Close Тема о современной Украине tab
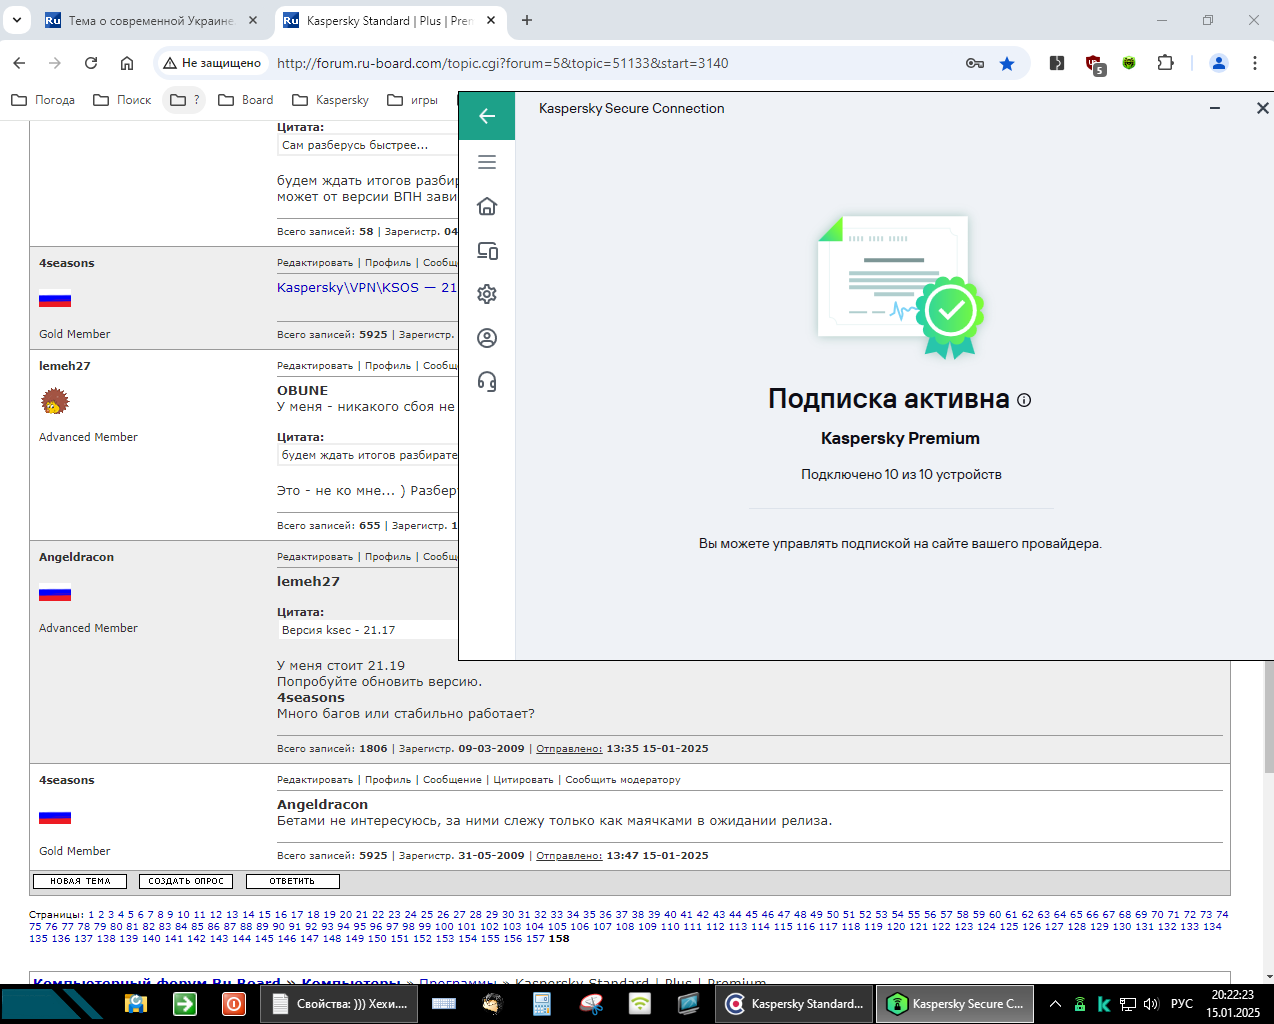 pyautogui.click(x=253, y=20)
